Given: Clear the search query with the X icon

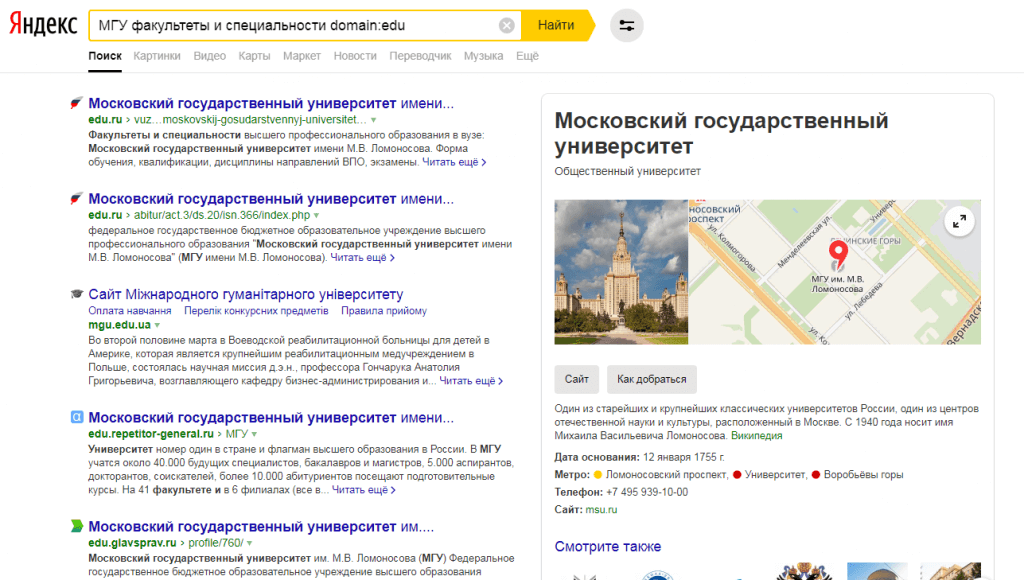Looking at the screenshot, I should (506, 25).
